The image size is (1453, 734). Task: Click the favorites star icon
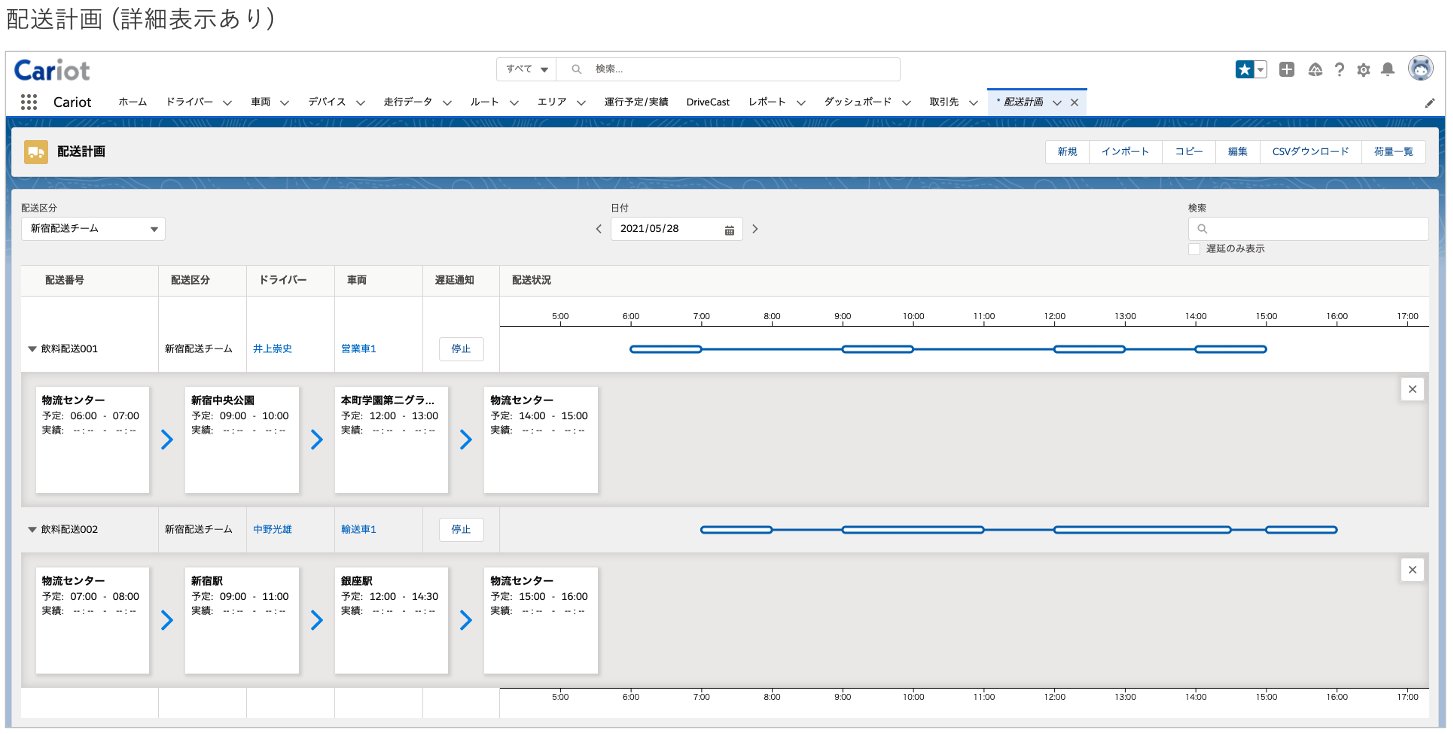[x=1245, y=69]
